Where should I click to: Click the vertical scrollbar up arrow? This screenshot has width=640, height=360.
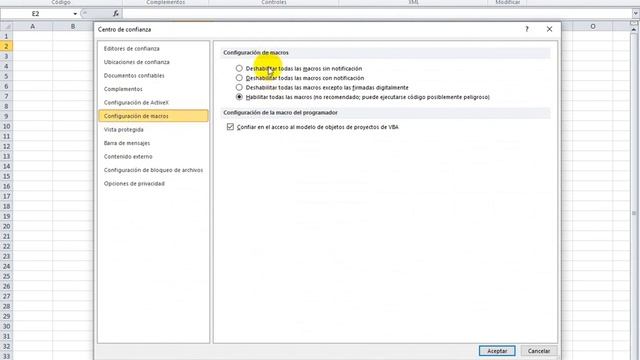coord(633,30)
